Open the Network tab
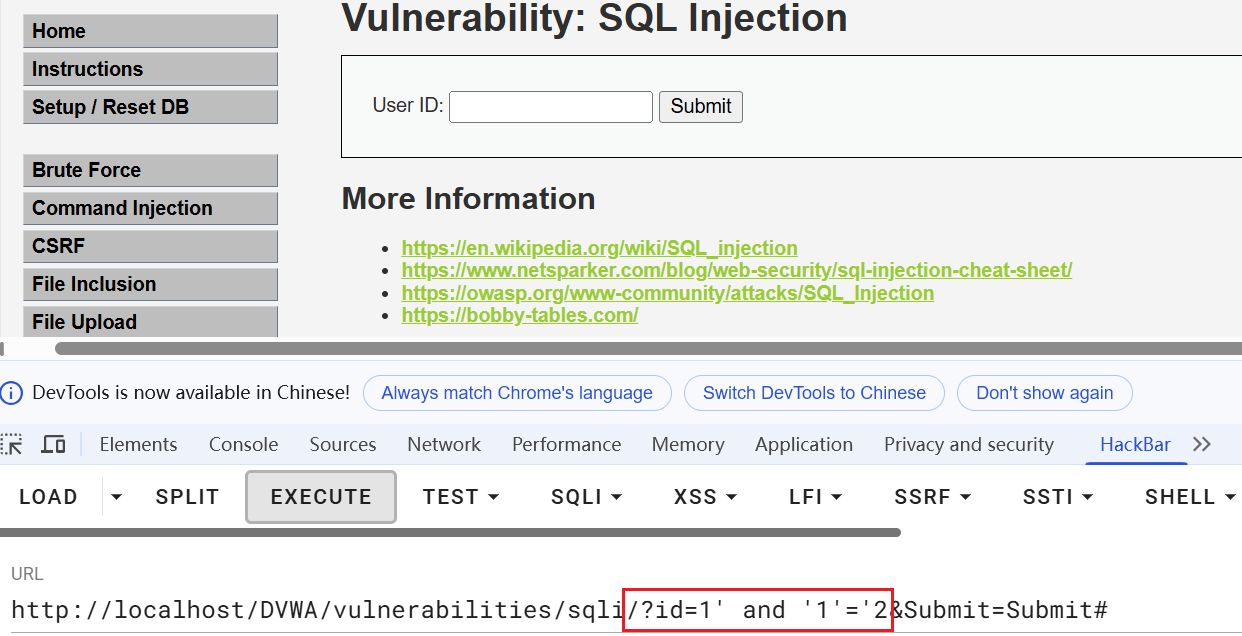 pyautogui.click(x=444, y=445)
